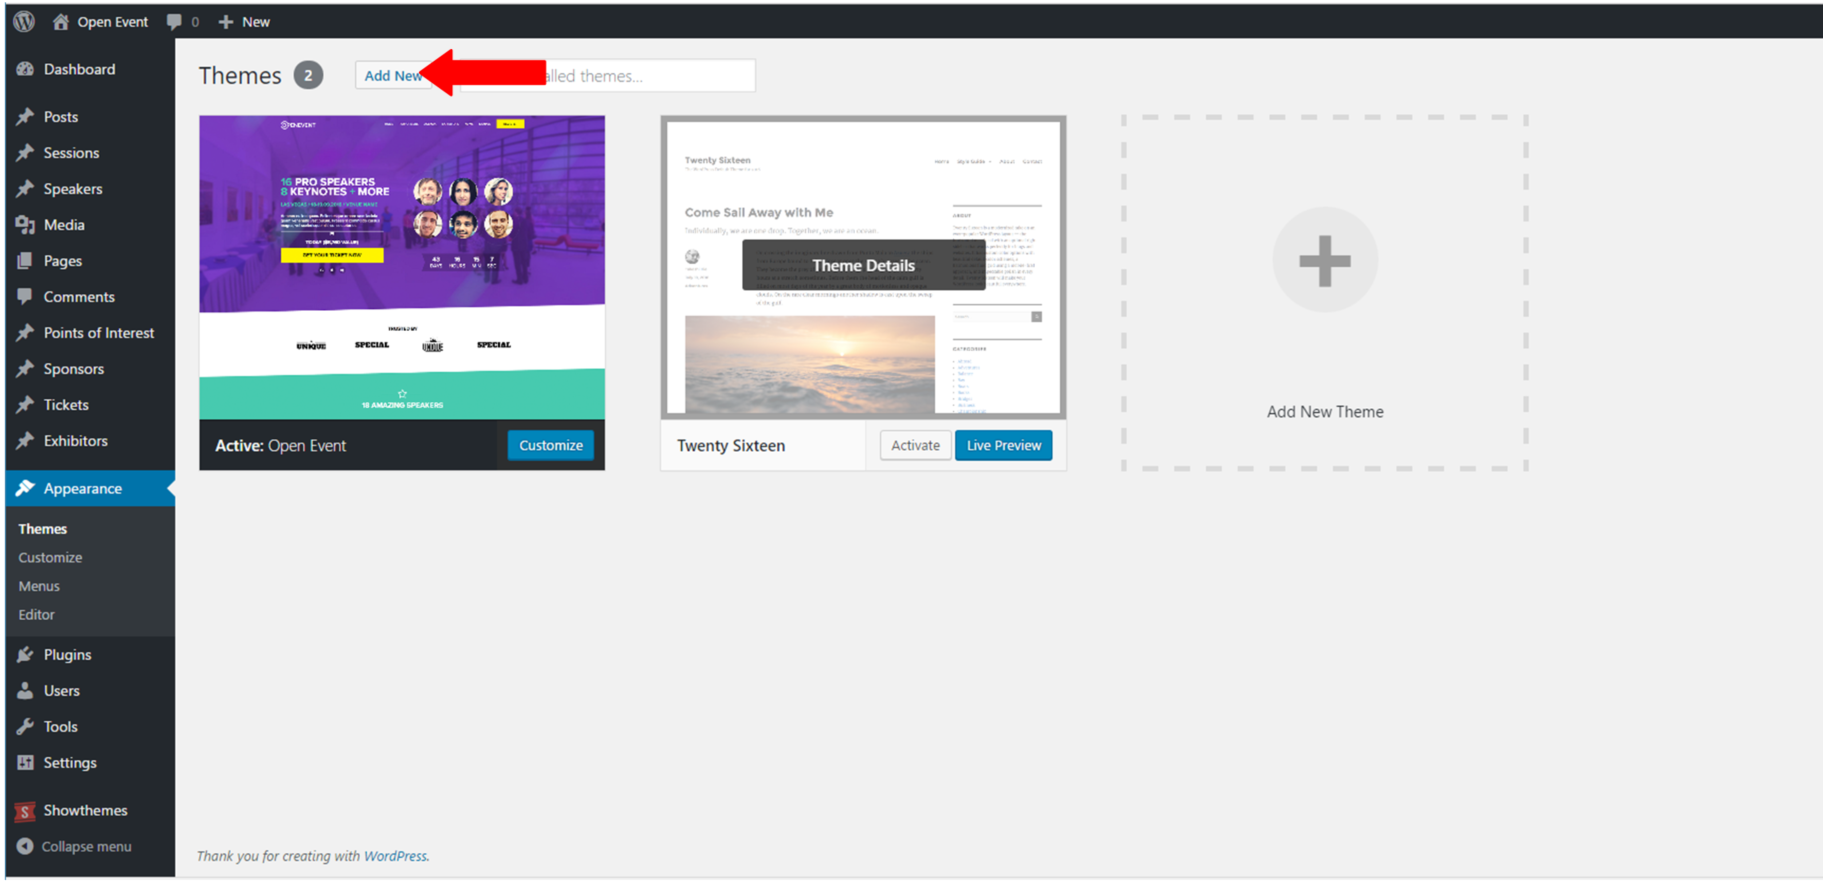Open the Open Event site home icon
Screen dimensions: 1823x881
[61, 21]
